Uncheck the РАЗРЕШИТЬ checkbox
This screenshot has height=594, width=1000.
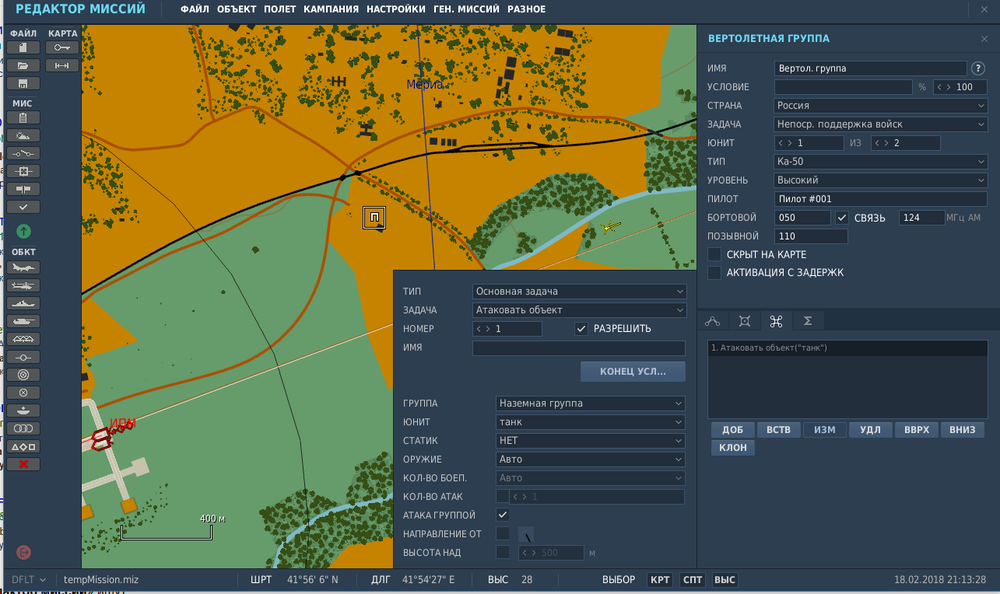tap(581, 328)
